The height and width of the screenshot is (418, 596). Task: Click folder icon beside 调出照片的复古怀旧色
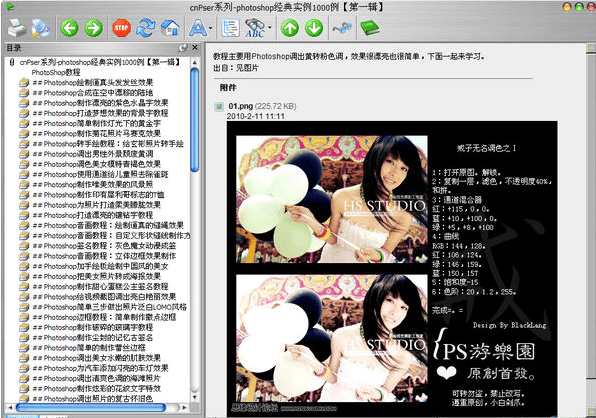24,399
